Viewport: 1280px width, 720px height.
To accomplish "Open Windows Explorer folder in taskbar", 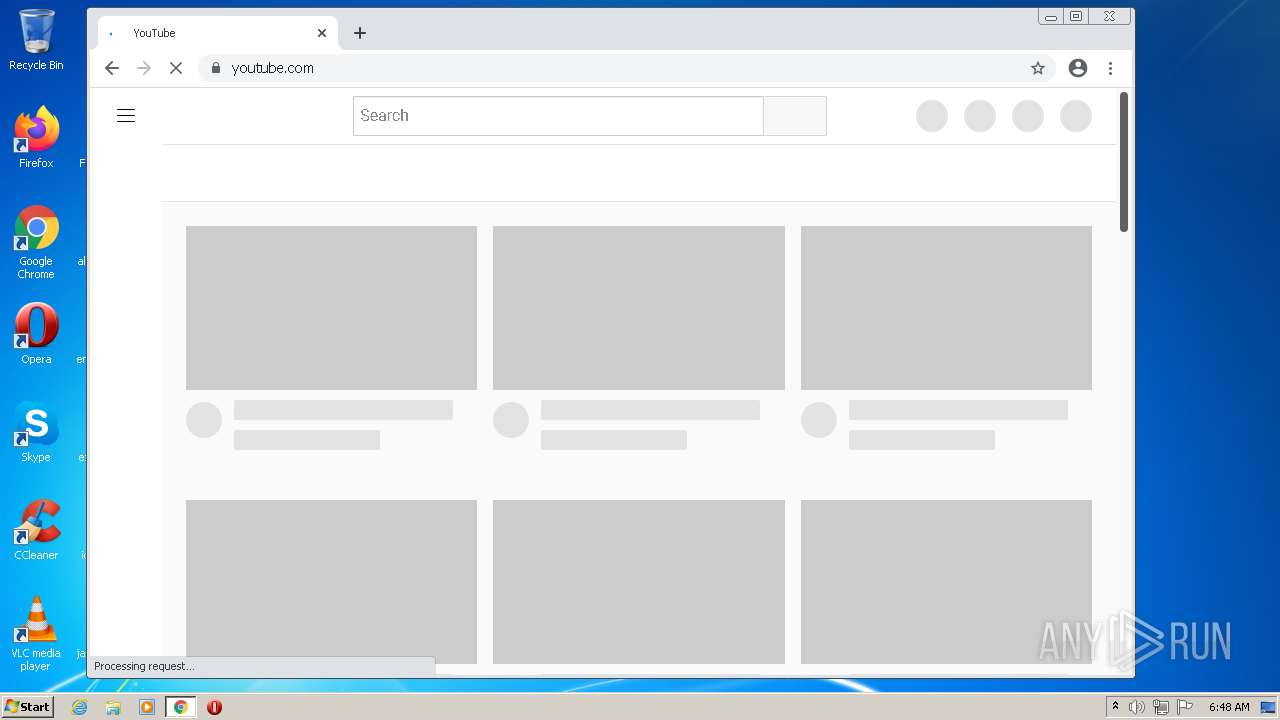I will (113, 707).
